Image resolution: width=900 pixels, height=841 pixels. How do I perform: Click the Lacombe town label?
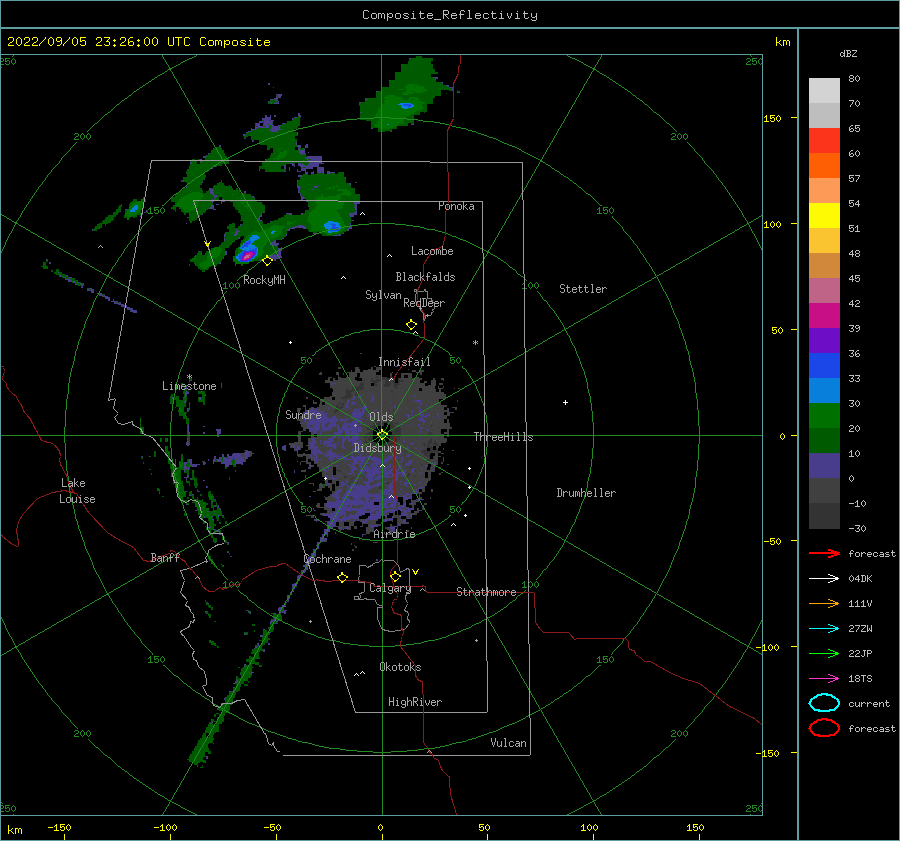[x=432, y=251]
